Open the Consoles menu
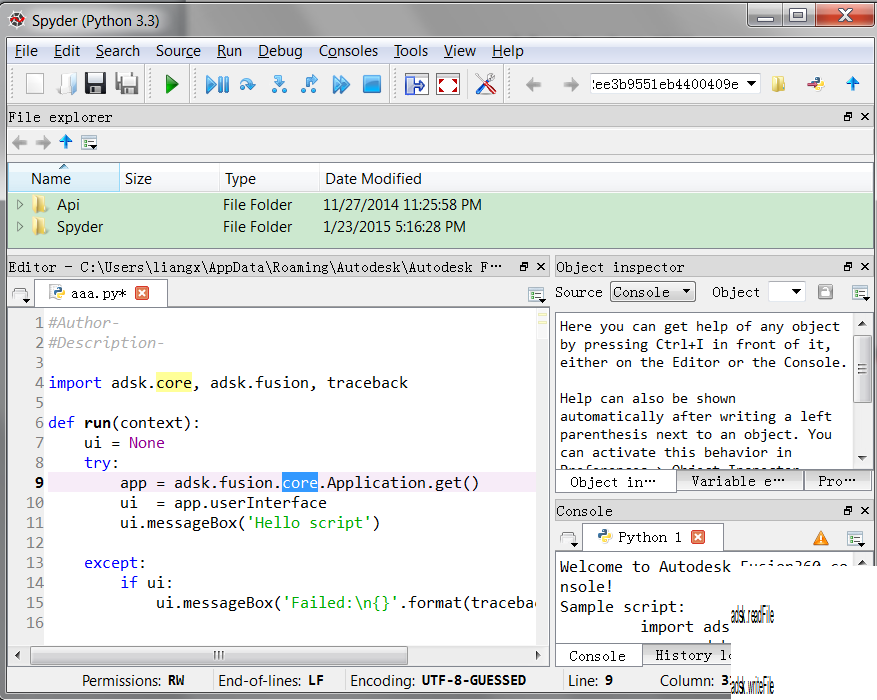 [x=348, y=51]
